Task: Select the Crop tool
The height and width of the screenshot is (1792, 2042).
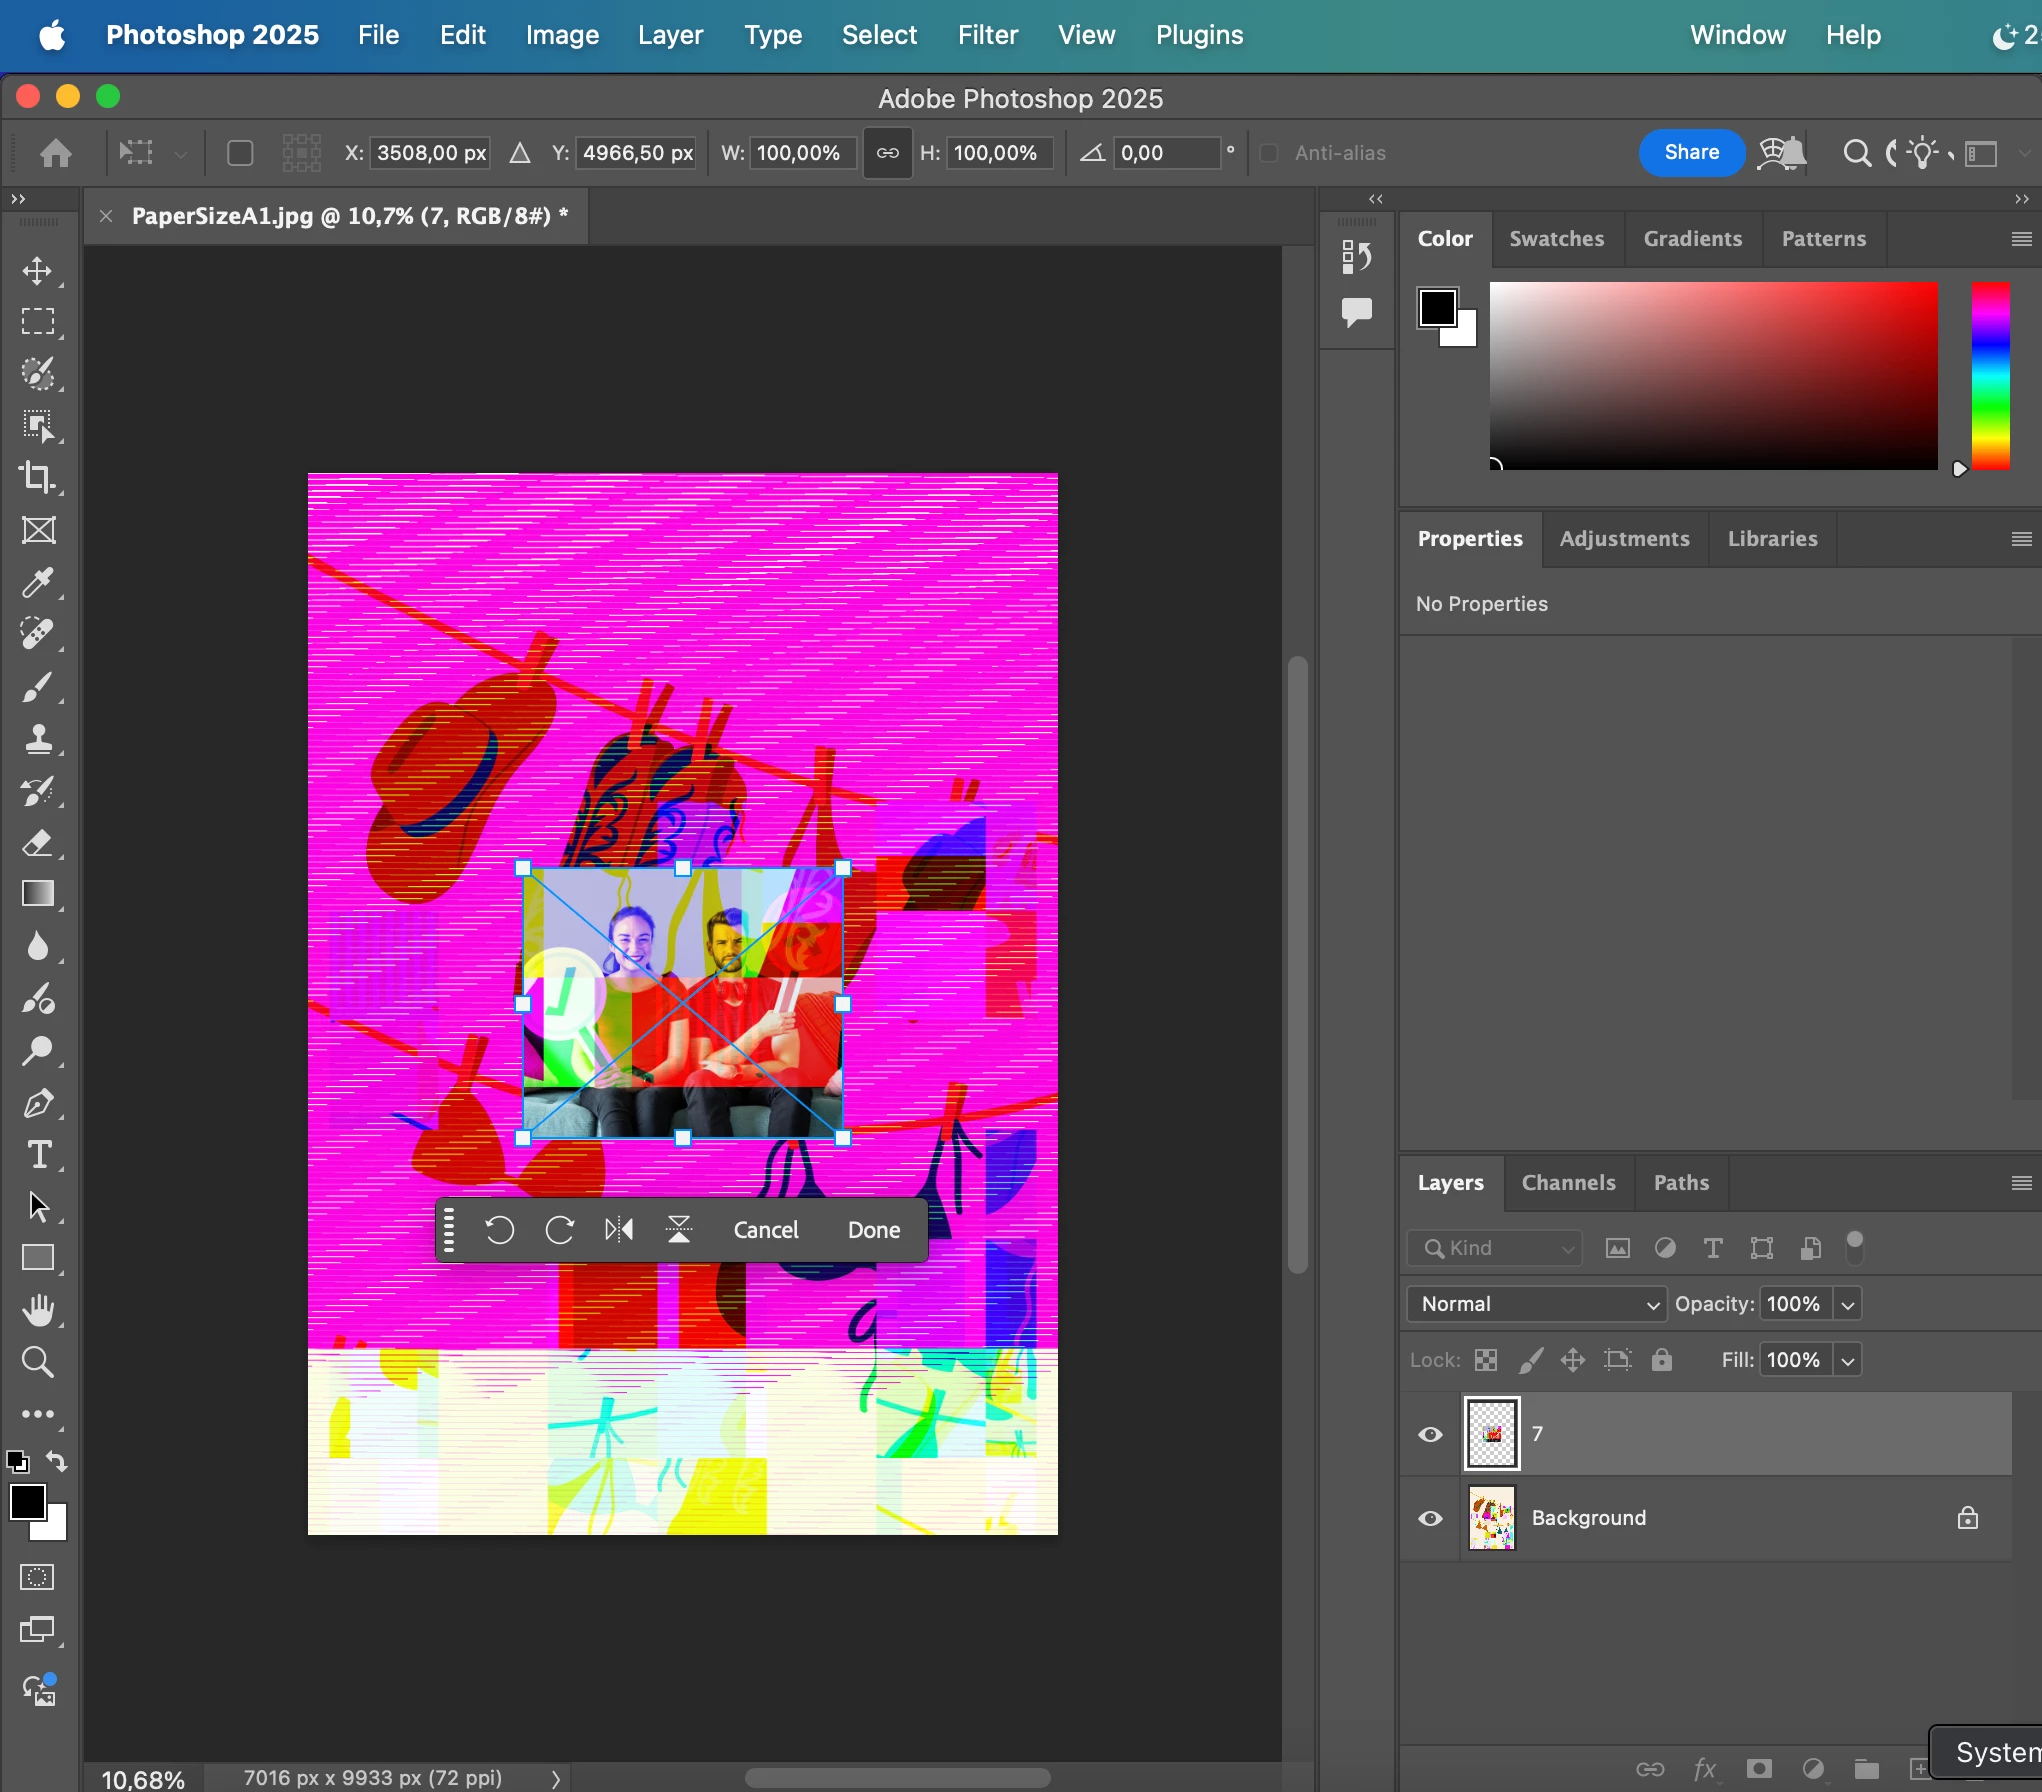Action: (38, 478)
